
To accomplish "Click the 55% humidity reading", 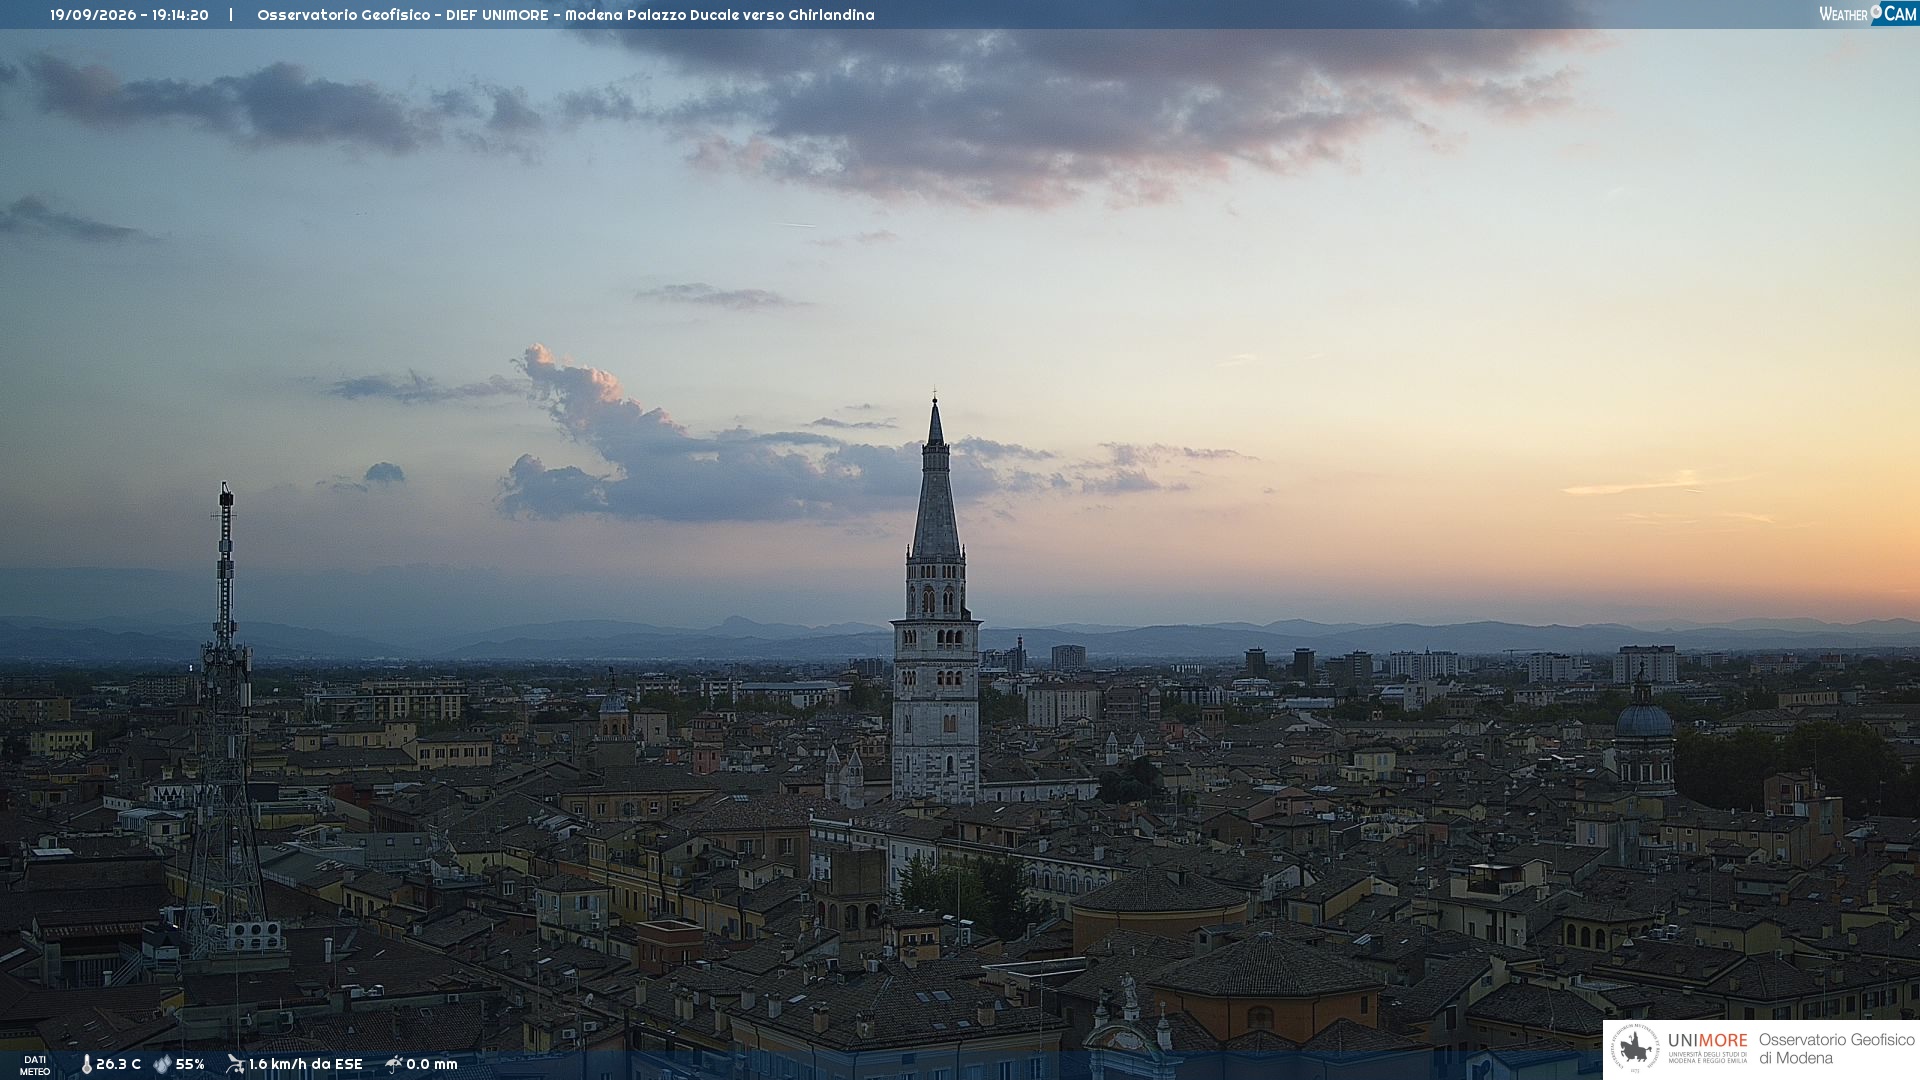I will (190, 1064).
